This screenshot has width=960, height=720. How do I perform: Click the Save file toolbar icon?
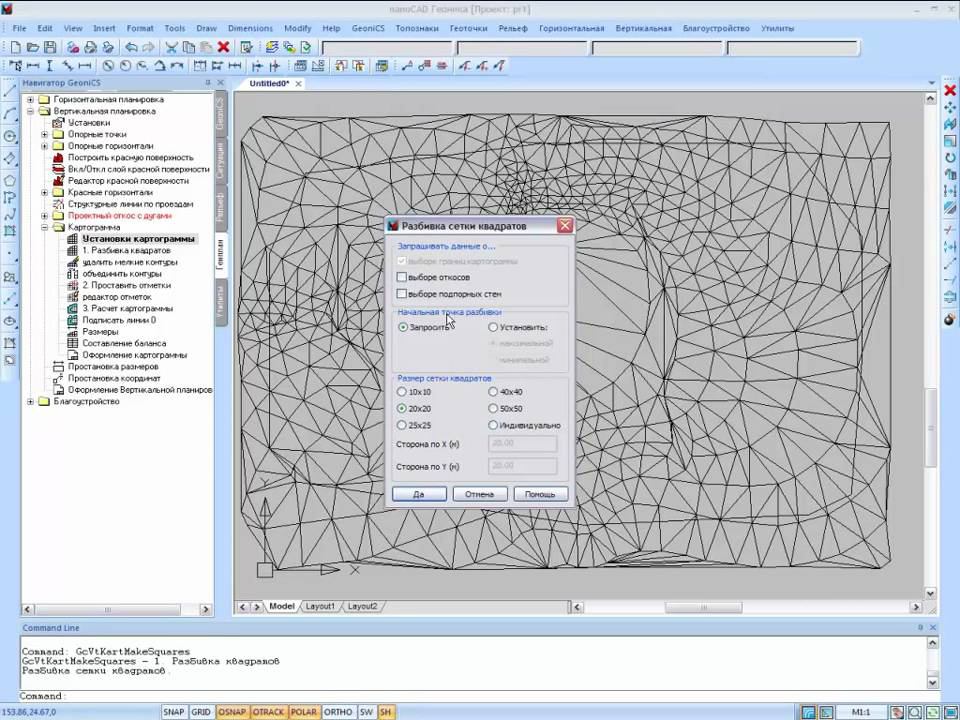click(x=50, y=47)
